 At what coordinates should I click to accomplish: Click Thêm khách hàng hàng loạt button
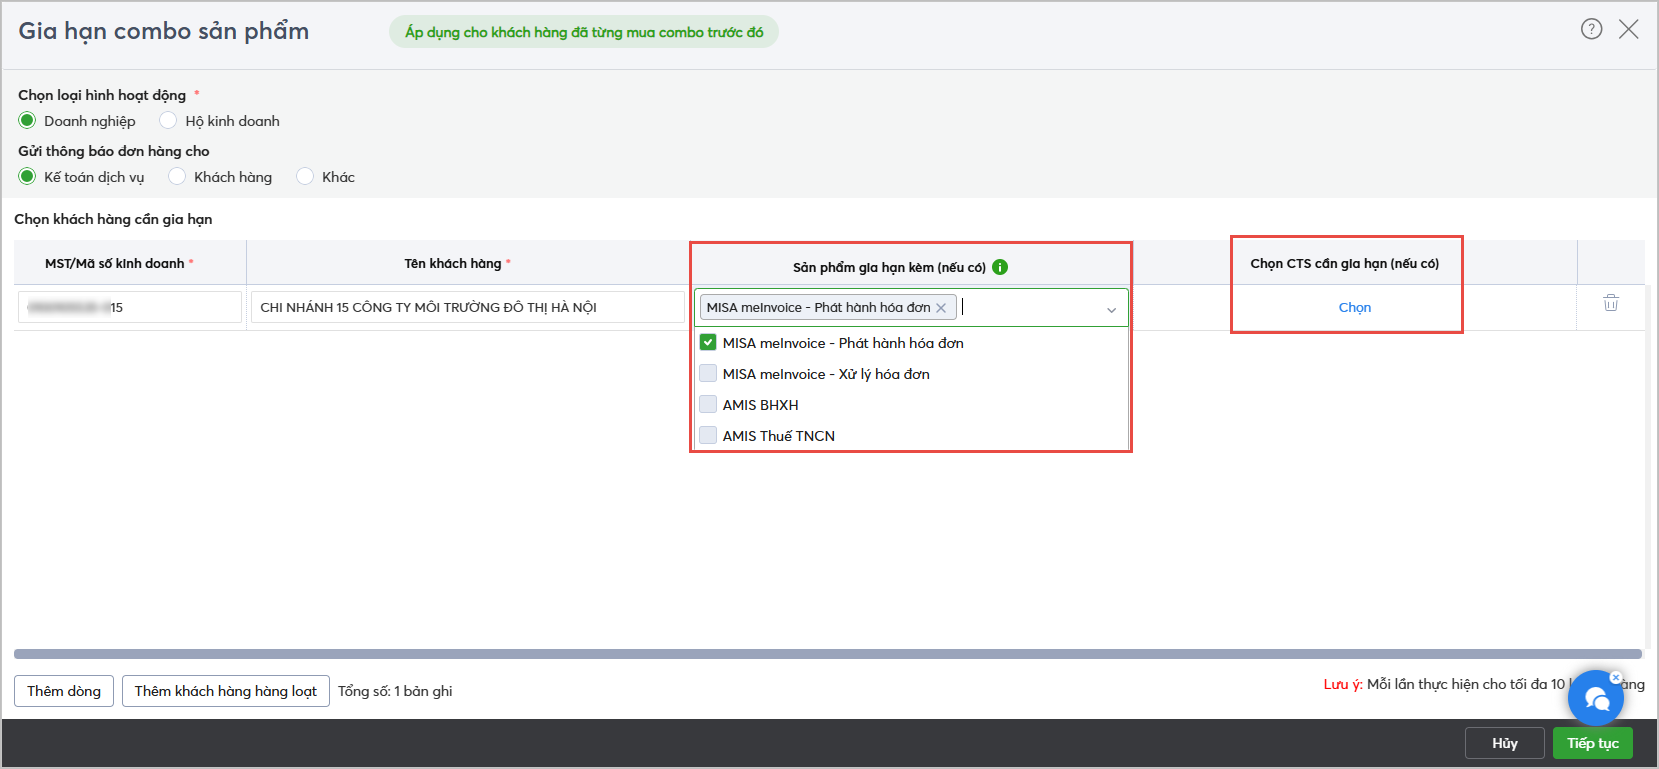pos(226,691)
